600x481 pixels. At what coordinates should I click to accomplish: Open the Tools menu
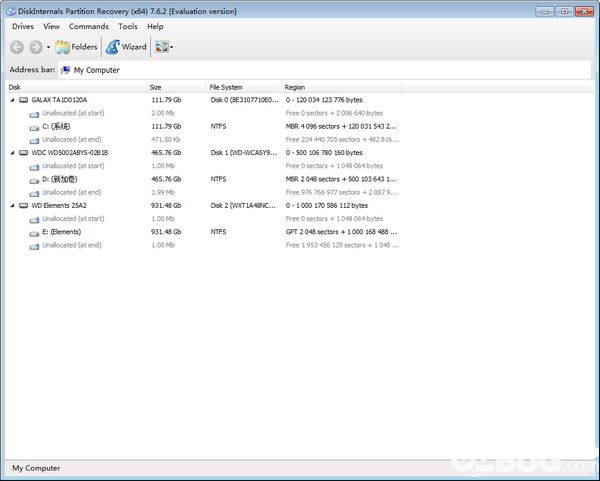[128, 26]
